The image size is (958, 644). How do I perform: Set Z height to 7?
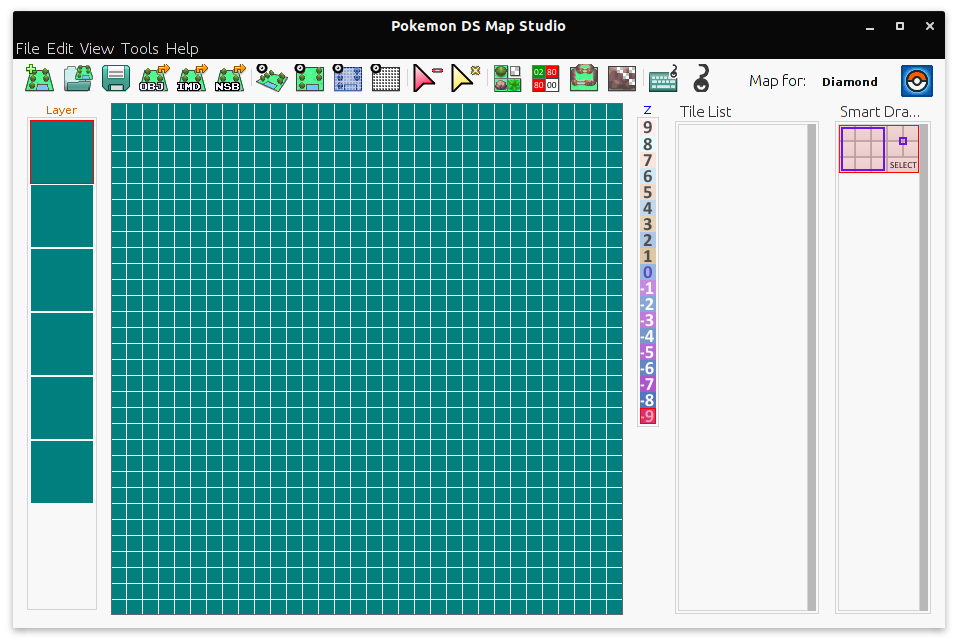pos(648,159)
